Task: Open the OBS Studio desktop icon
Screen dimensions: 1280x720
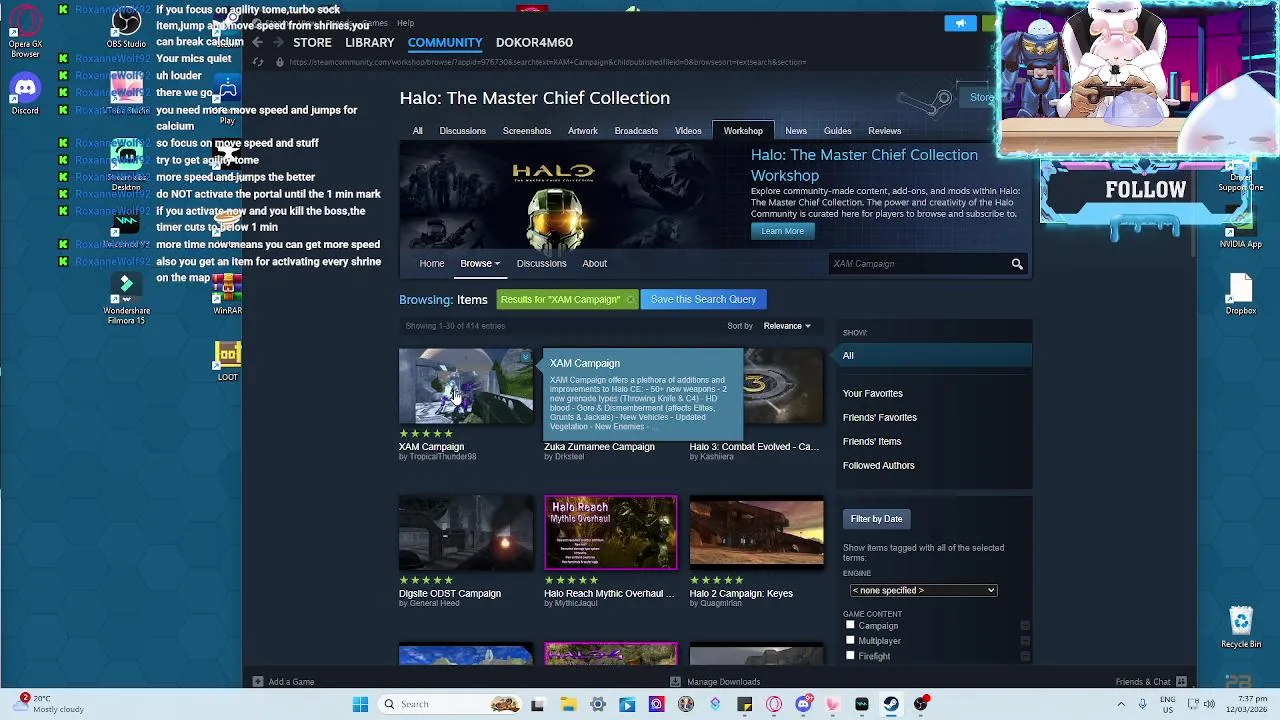Action: 126,28
